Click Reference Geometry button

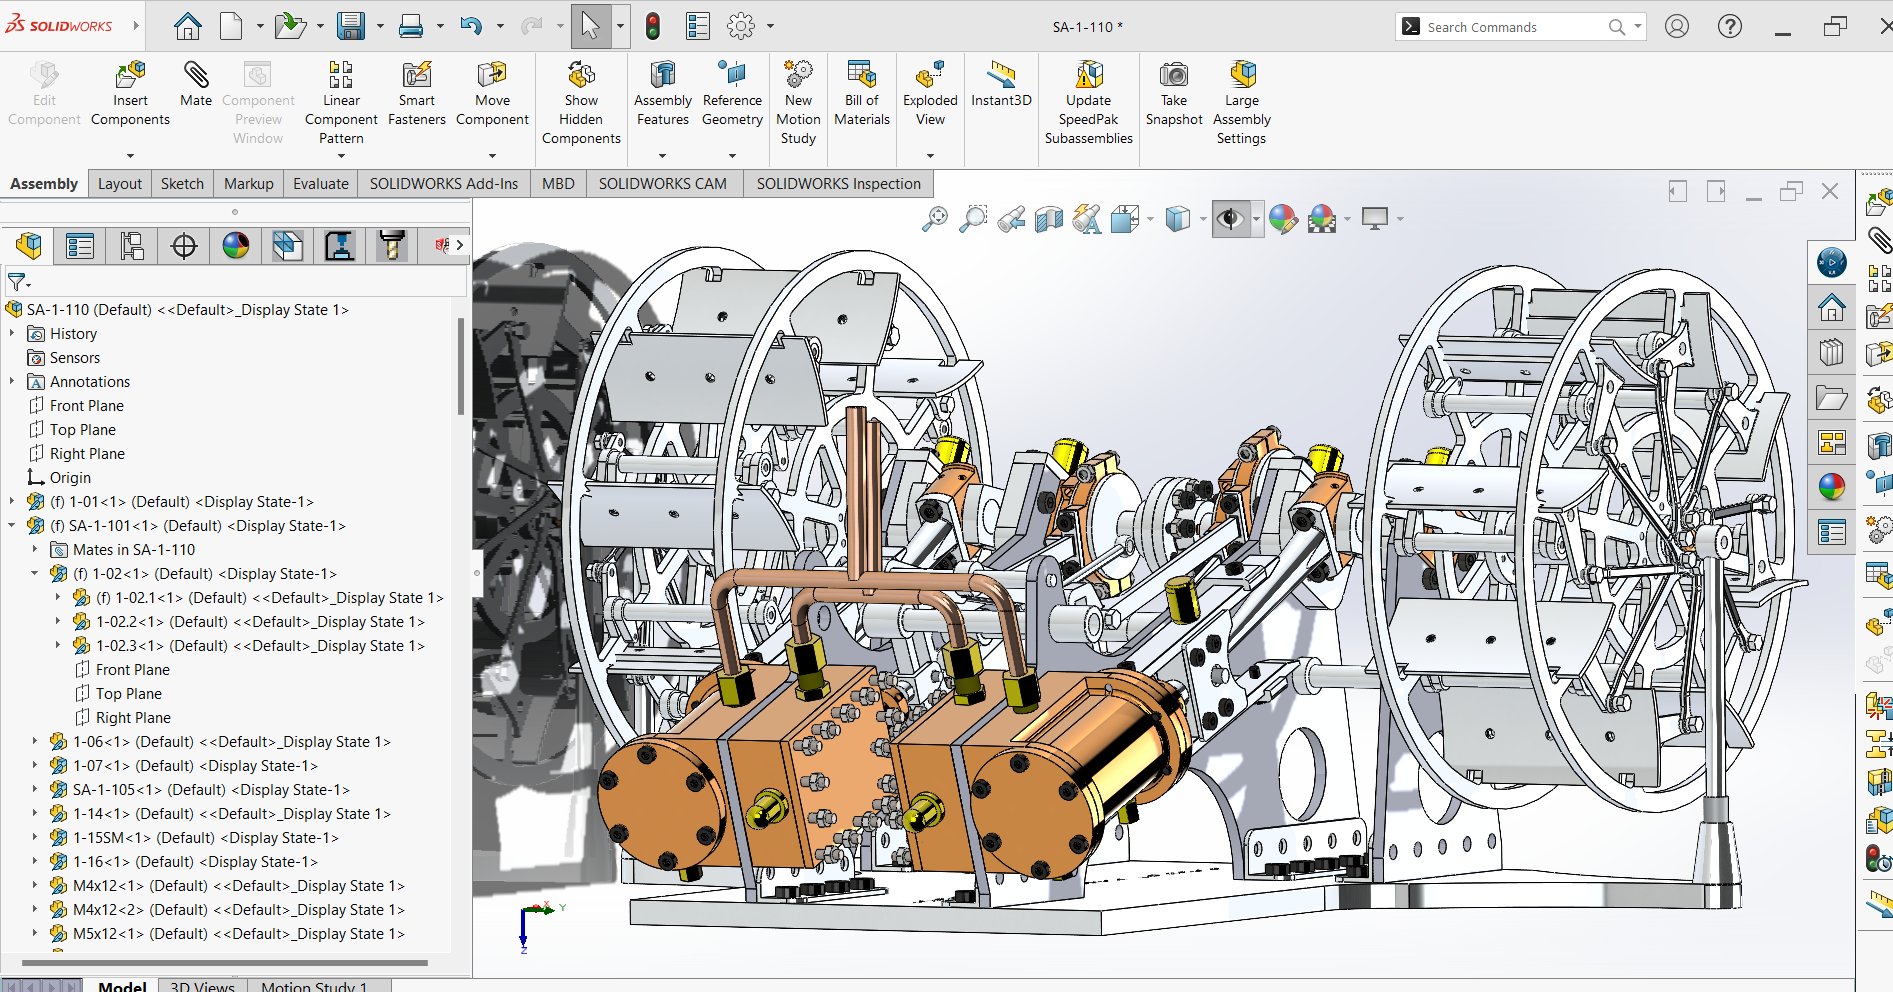(732, 94)
